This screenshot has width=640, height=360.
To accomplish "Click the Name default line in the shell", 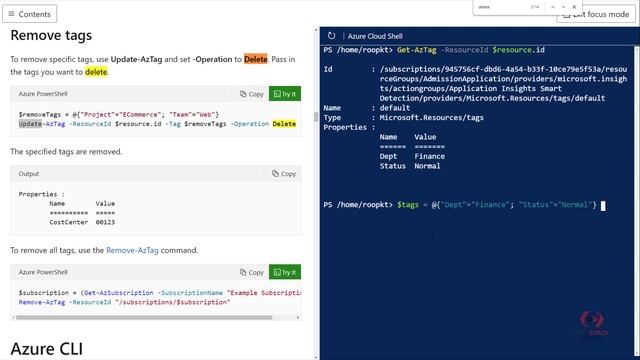I will [367, 108].
